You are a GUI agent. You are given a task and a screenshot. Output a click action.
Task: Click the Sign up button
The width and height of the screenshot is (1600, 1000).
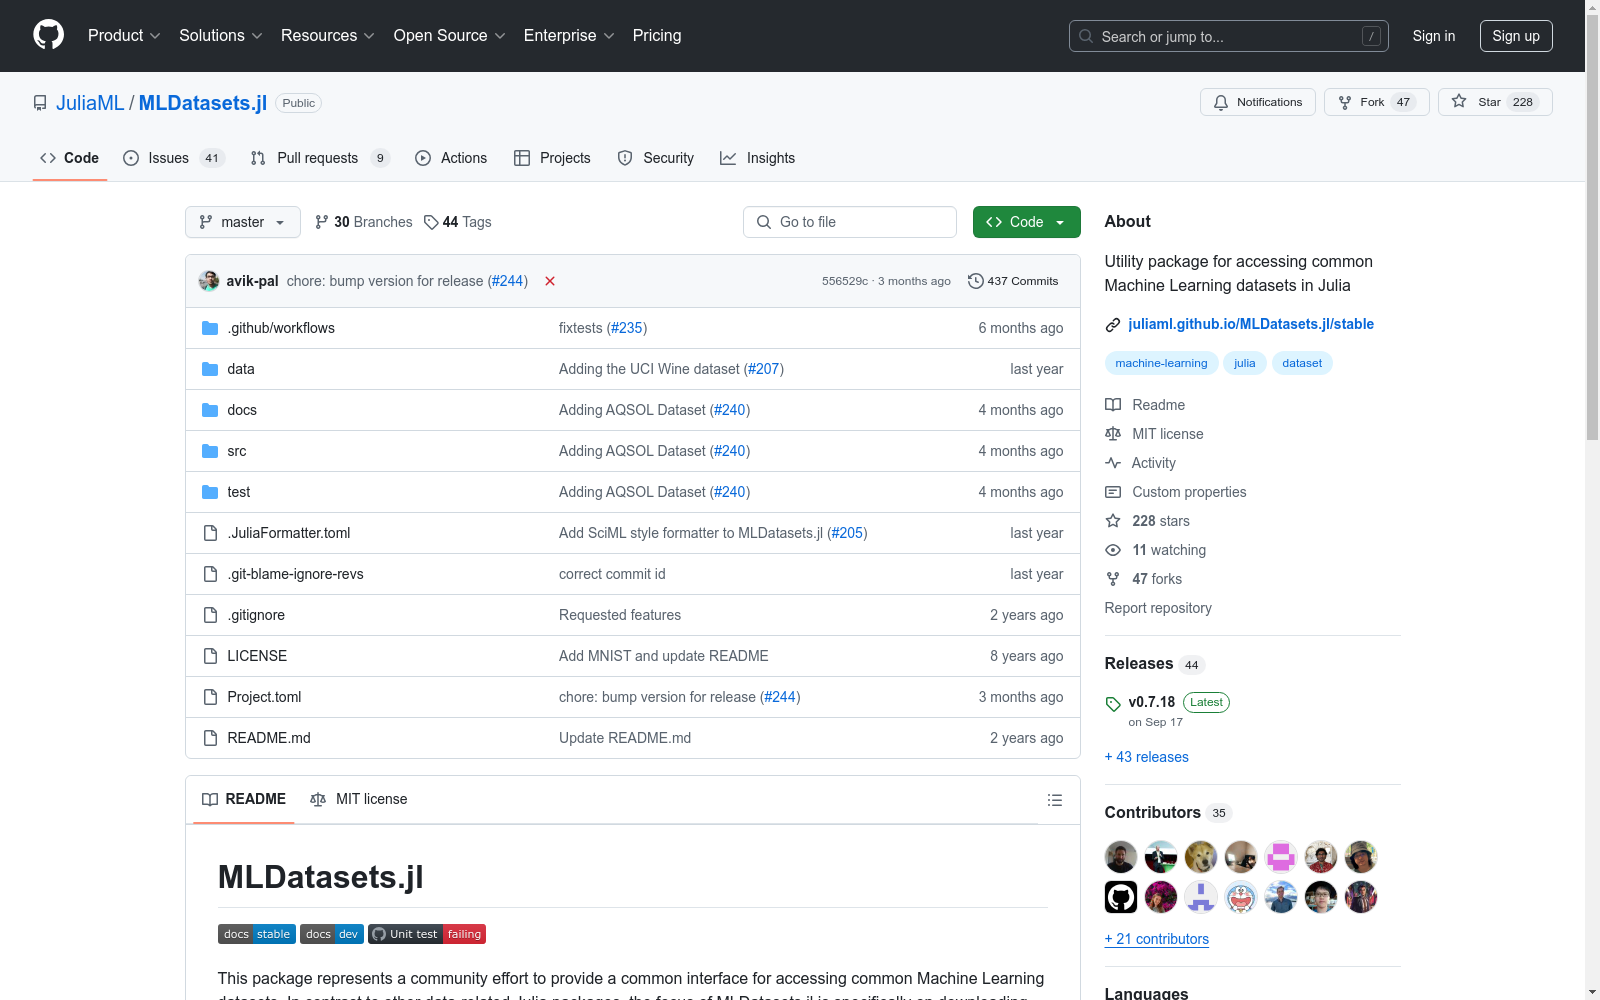(1516, 36)
